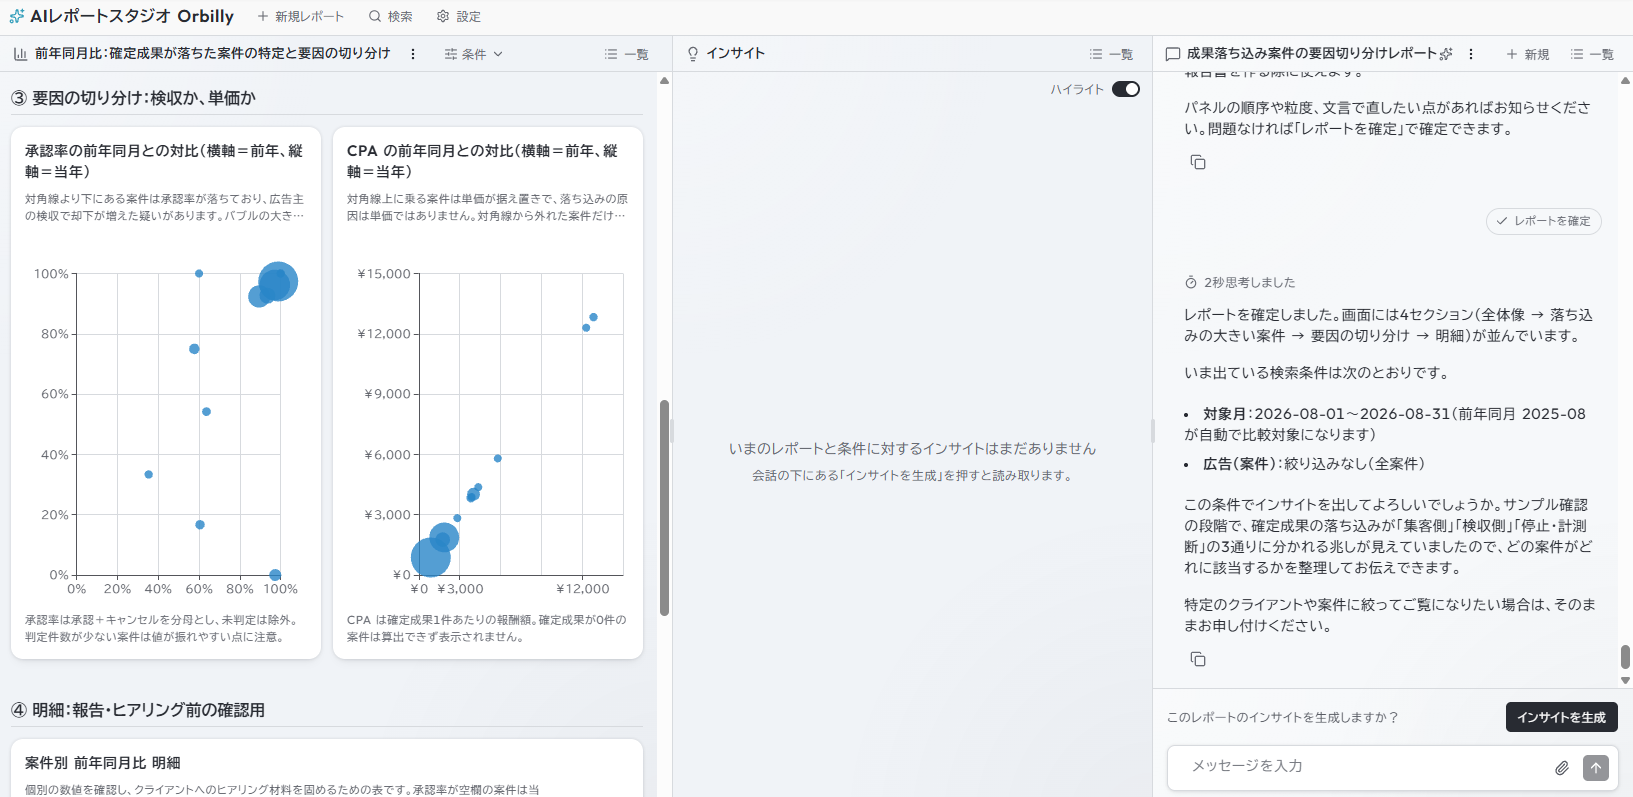This screenshot has width=1633, height=797.
Task: Open the chat panel's 一覧 list
Action: click(1592, 54)
